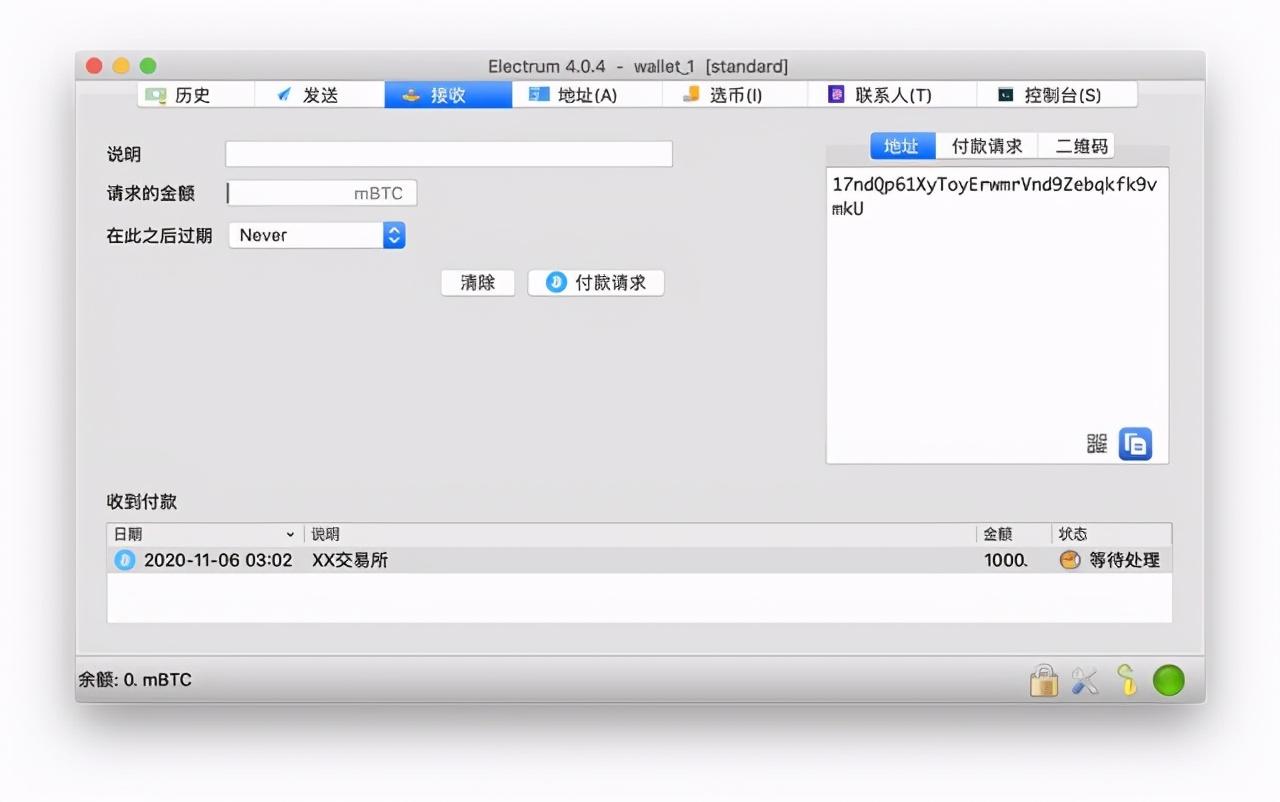Focus the 请求的金额 mBTC amount field
1280x802 pixels.
321,193
